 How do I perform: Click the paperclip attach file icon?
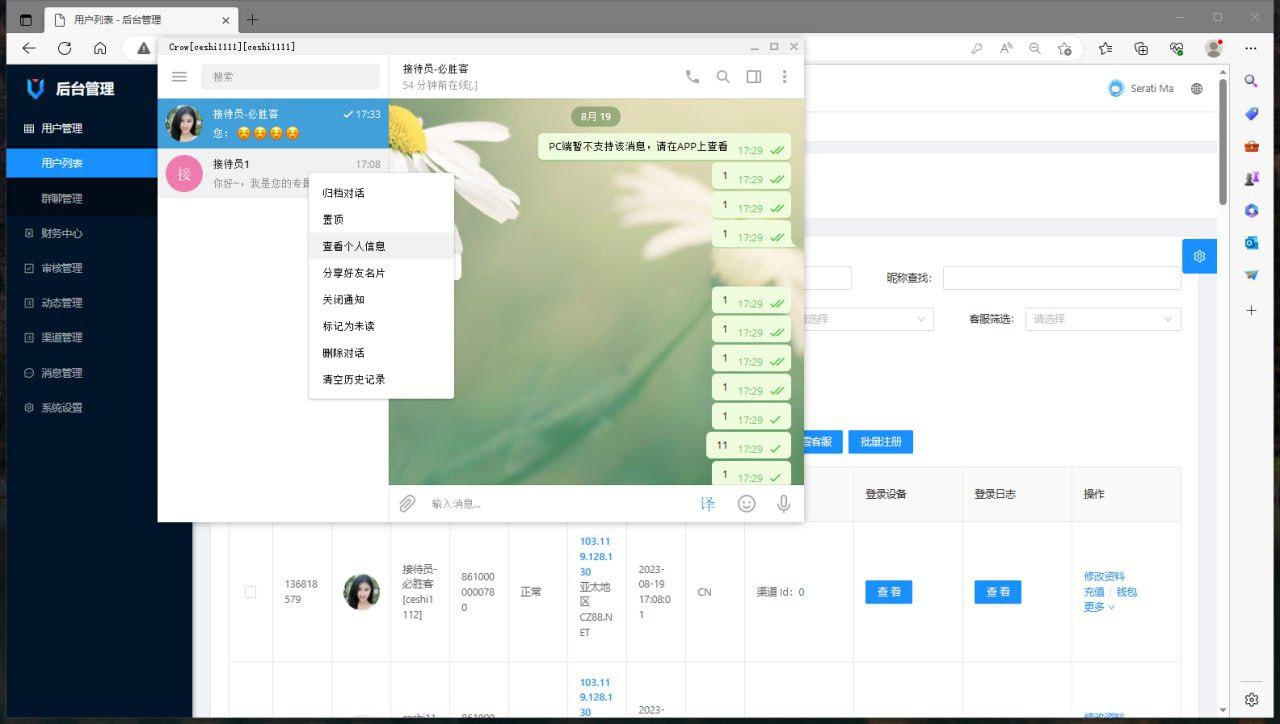click(x=407, y=504)
